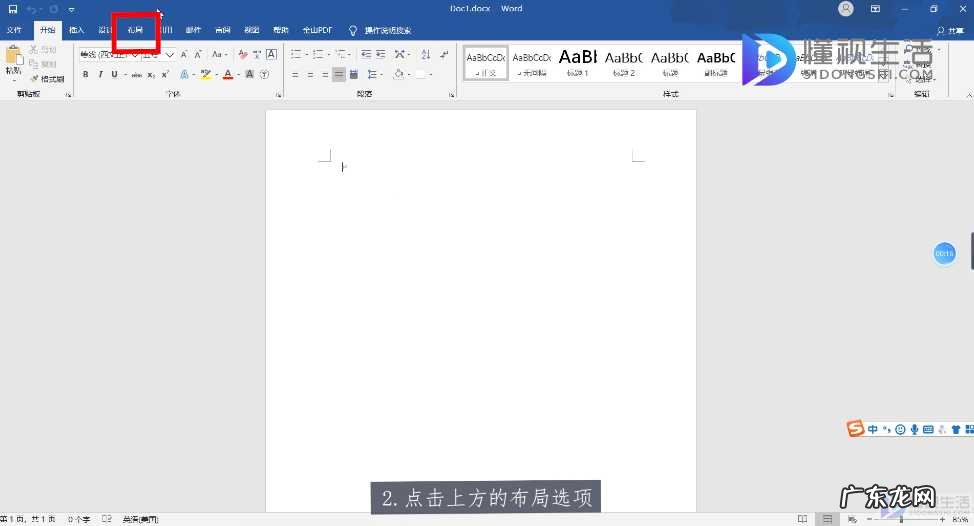Toggle superscript x² button
This screenshot has height=526, width=974.
pos(165,75)
